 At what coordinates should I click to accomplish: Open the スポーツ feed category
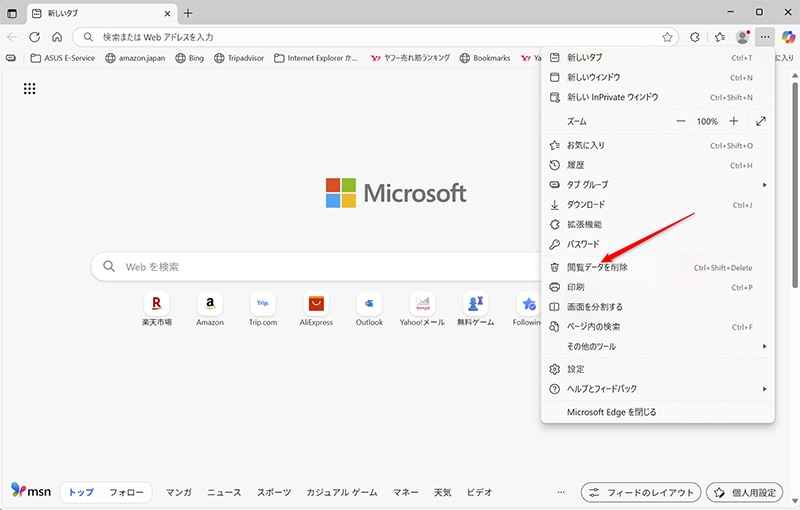pyautogui.click(x=274, y=492)
